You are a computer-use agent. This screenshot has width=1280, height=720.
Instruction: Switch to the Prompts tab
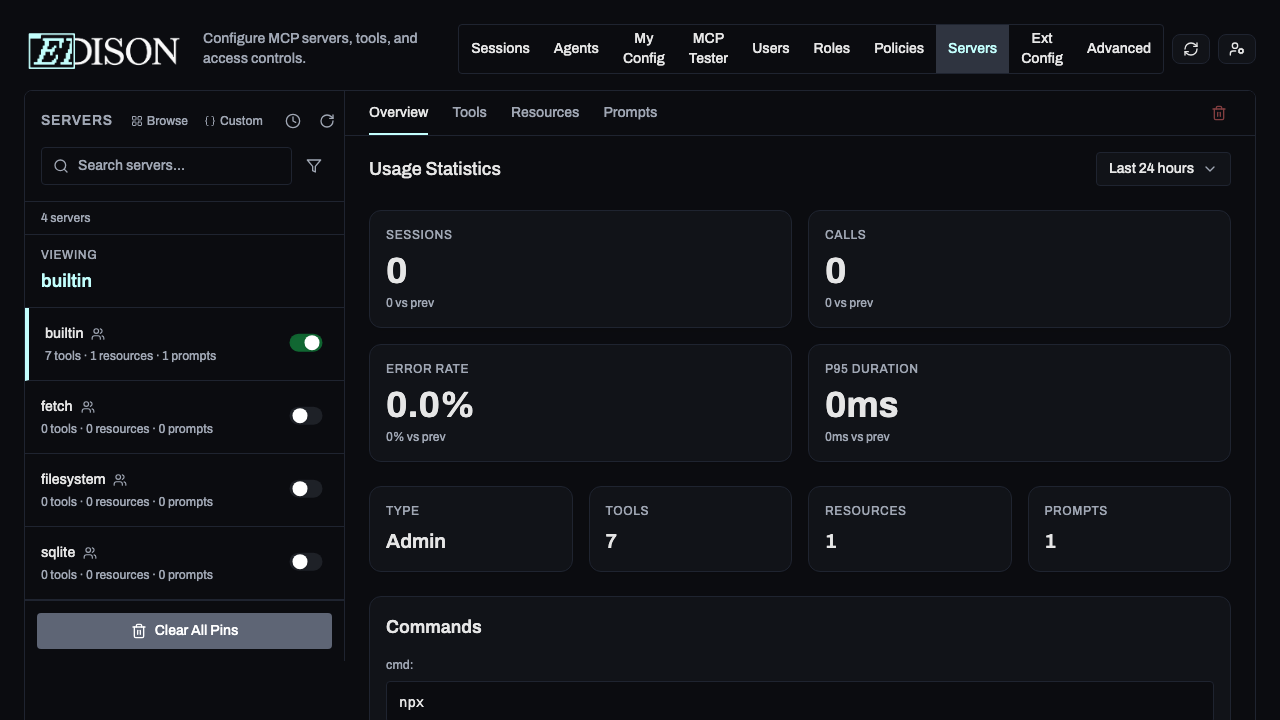point(630,112)
